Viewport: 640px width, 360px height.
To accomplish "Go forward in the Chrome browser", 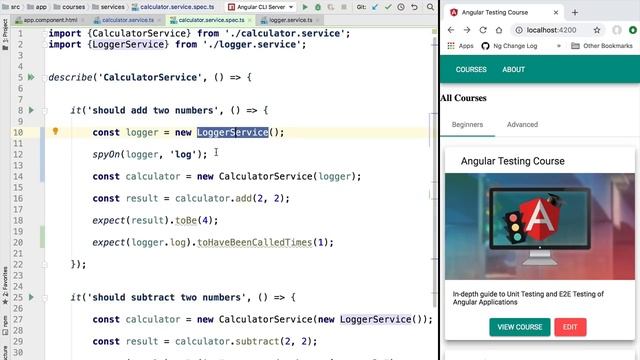I will click(x=467, y=30).
